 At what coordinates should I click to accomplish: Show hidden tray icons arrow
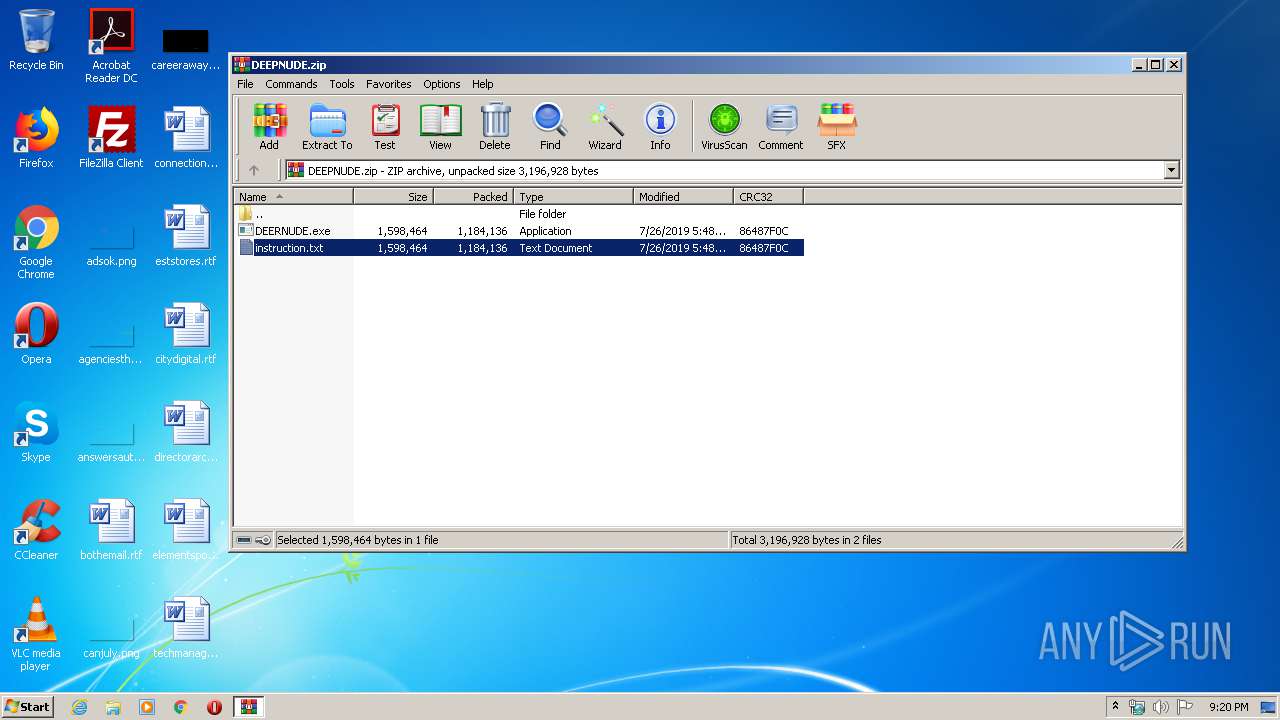point(1115,706)
